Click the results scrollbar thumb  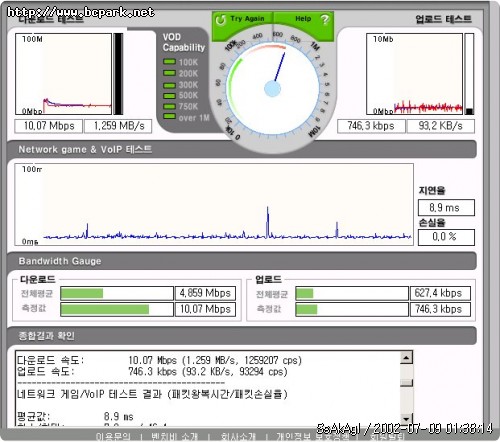click(x=407, y=383)
